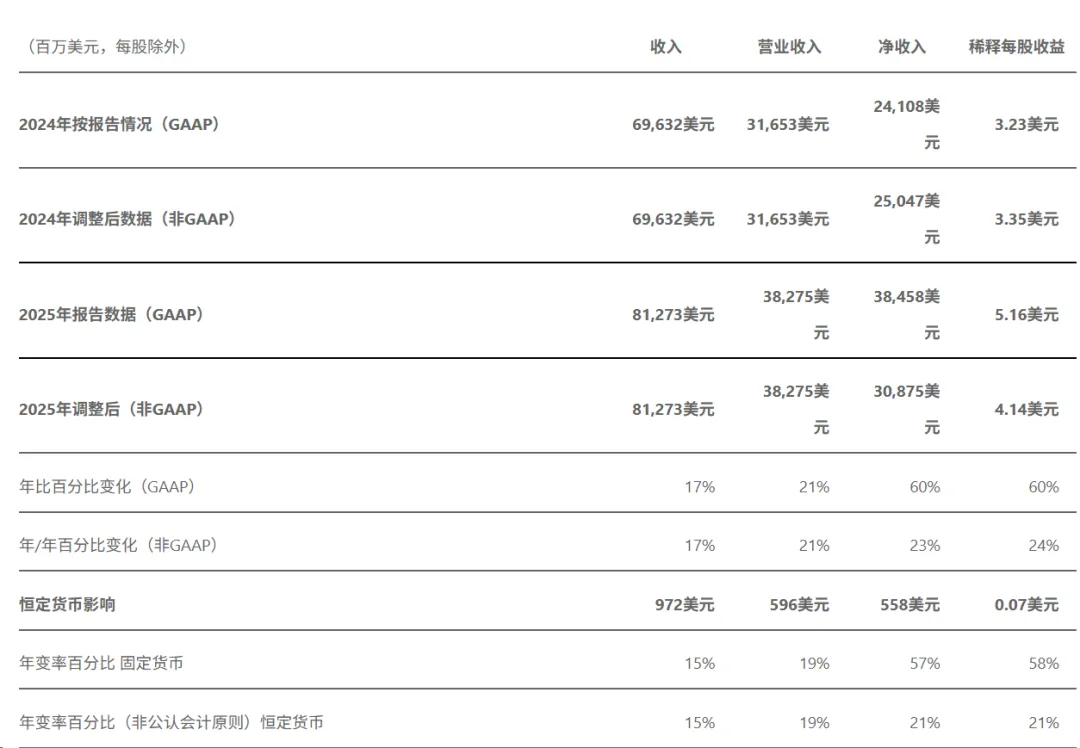Click the 5.16美元 diluted EPS value
The image size is (1080, 748).
[1026, 315]
